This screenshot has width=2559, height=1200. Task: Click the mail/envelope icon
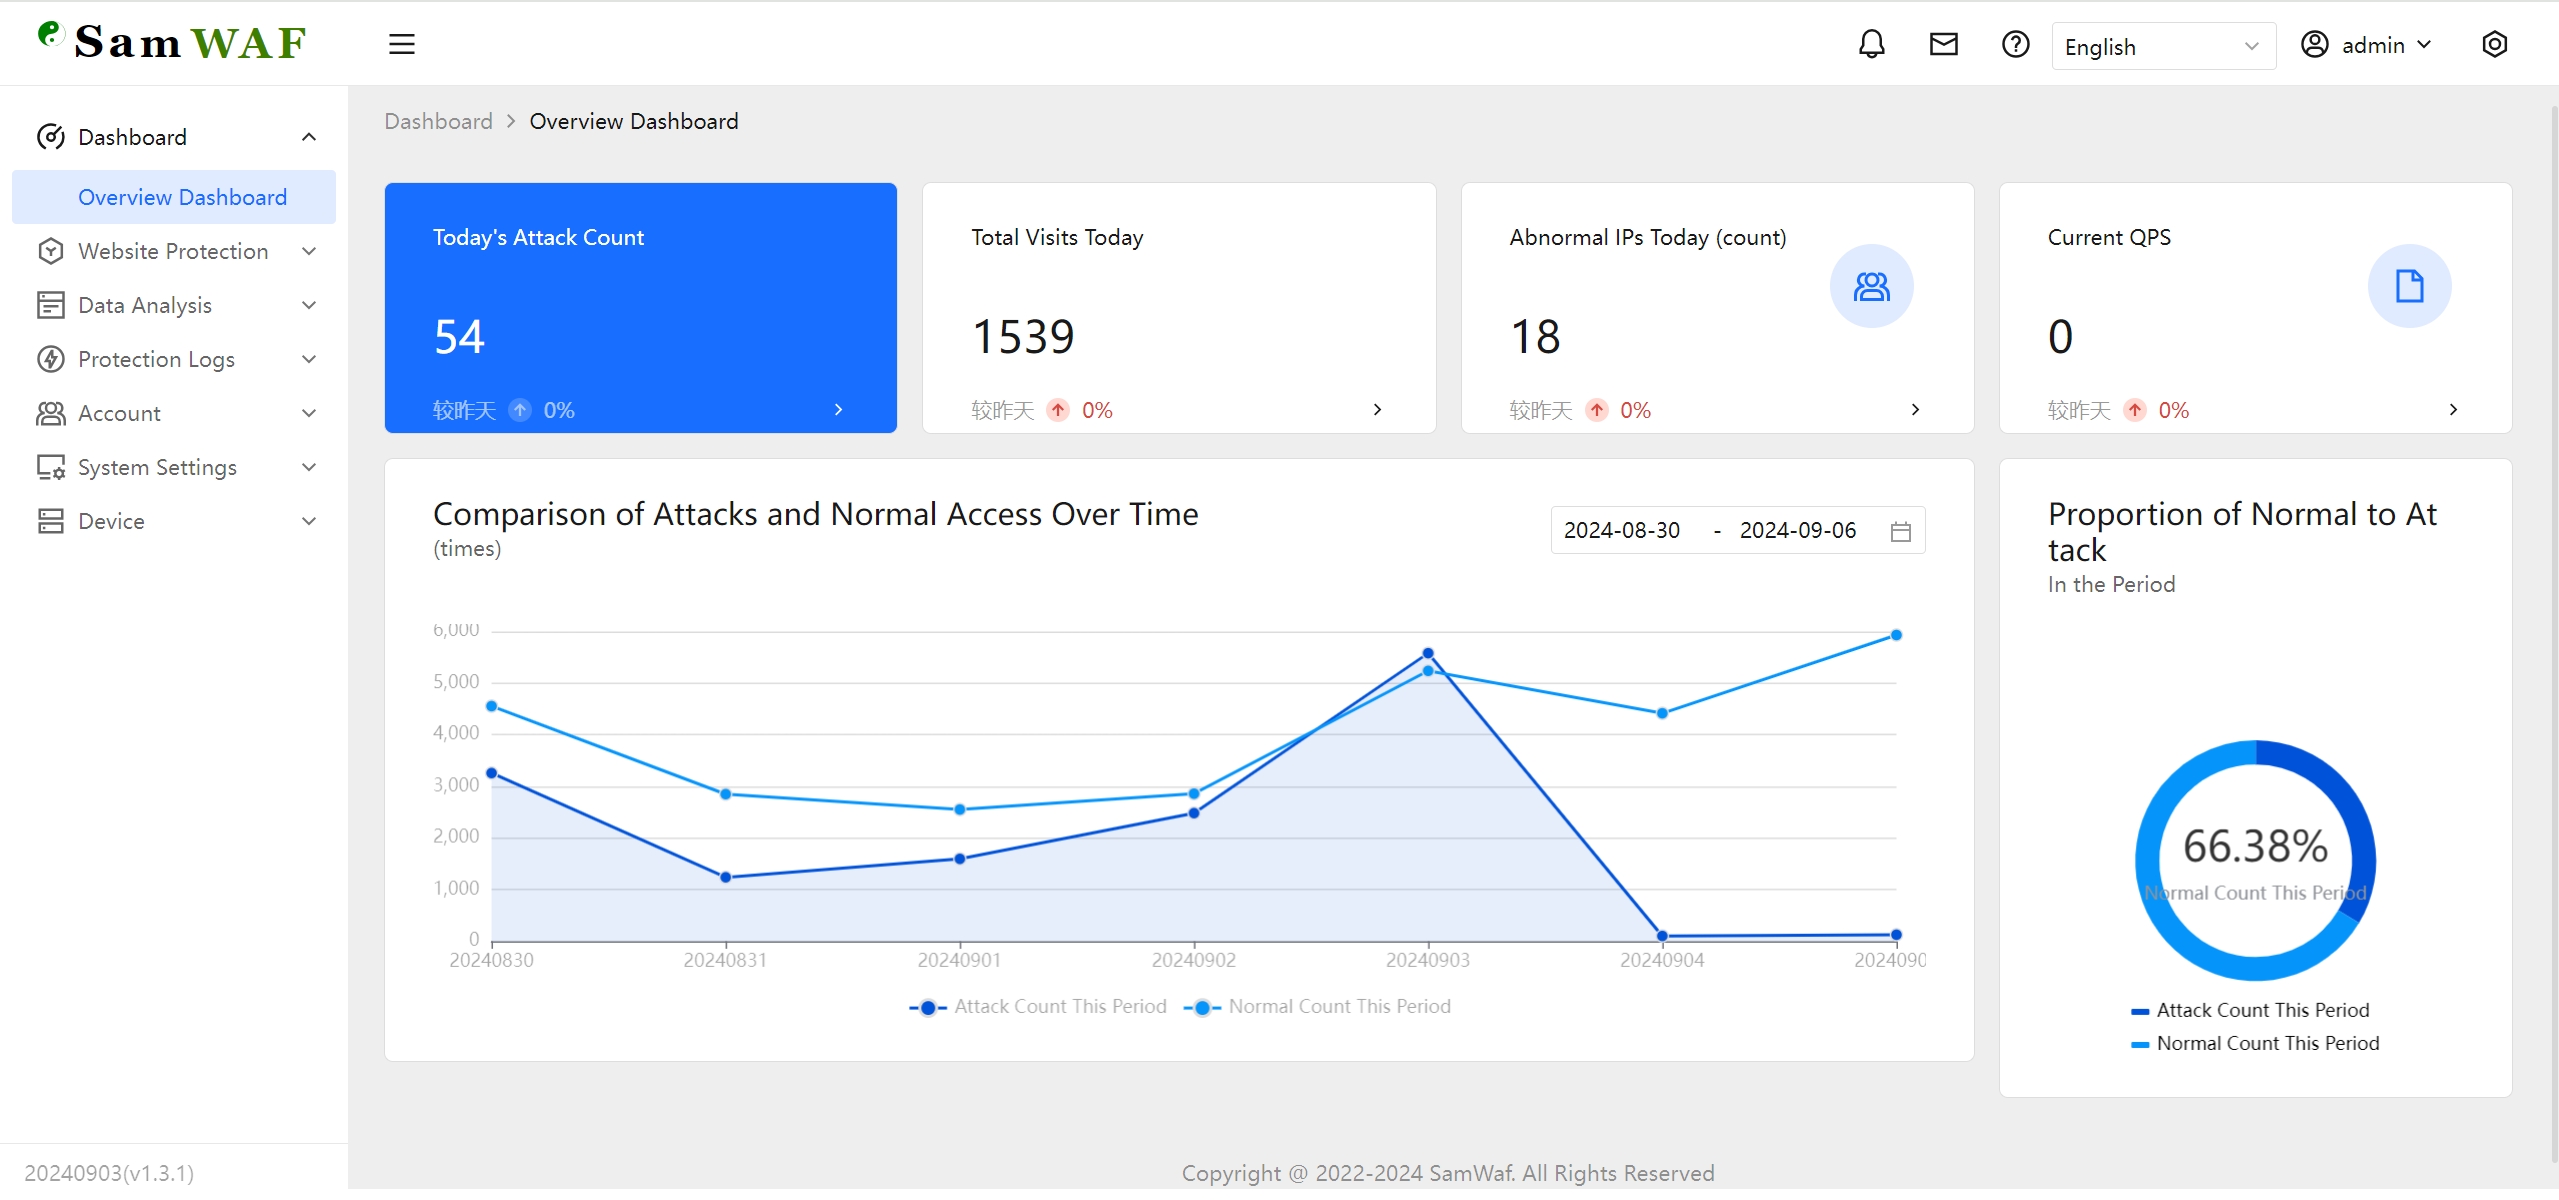(x=1944, y=44)
